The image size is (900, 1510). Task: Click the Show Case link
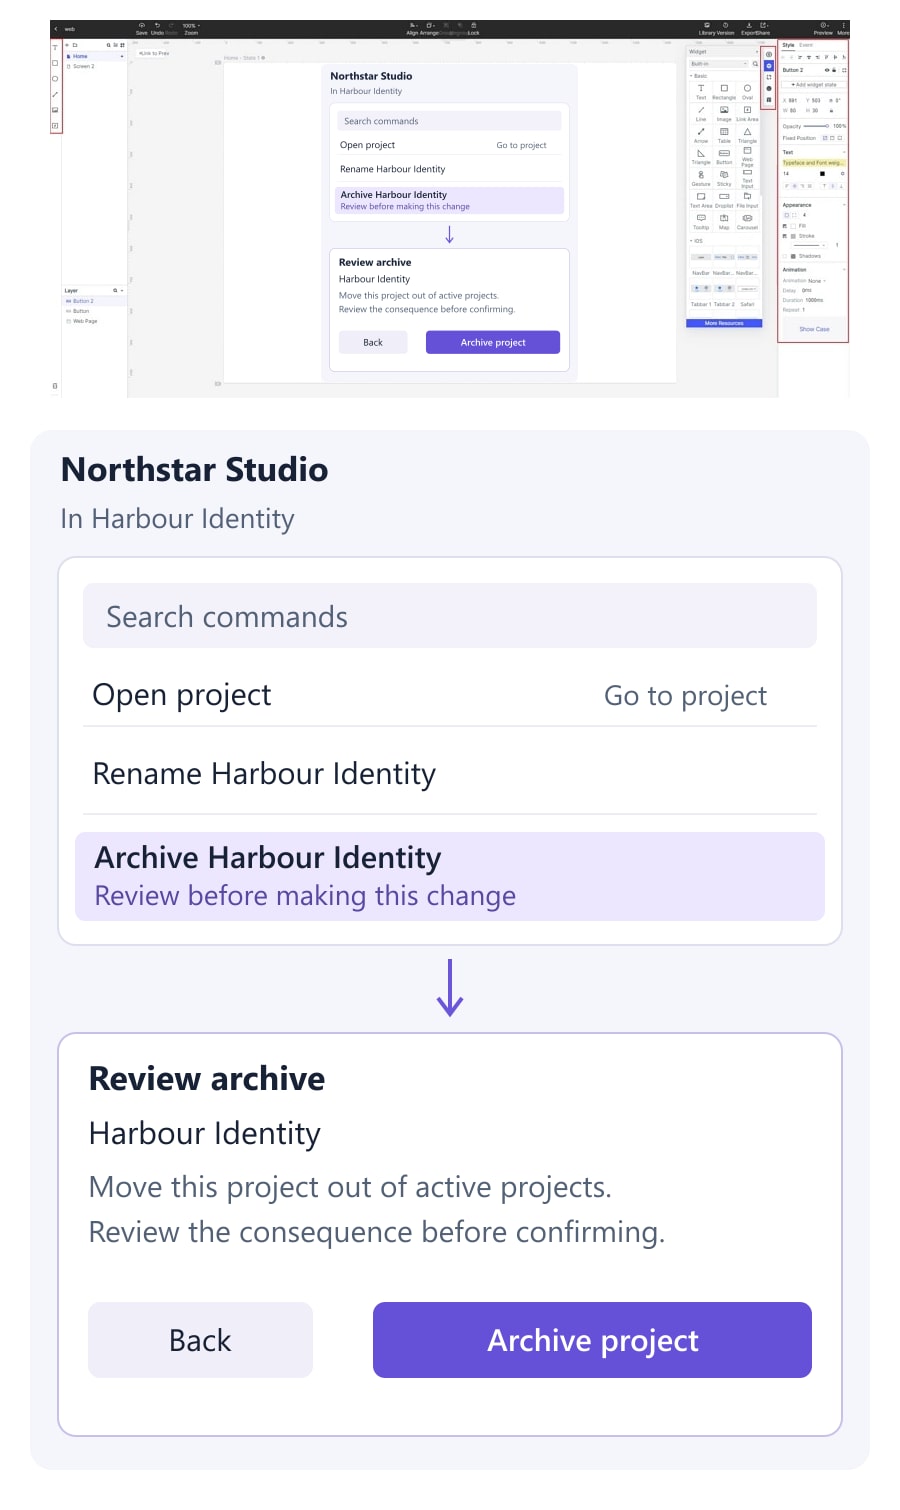[814, 329]
